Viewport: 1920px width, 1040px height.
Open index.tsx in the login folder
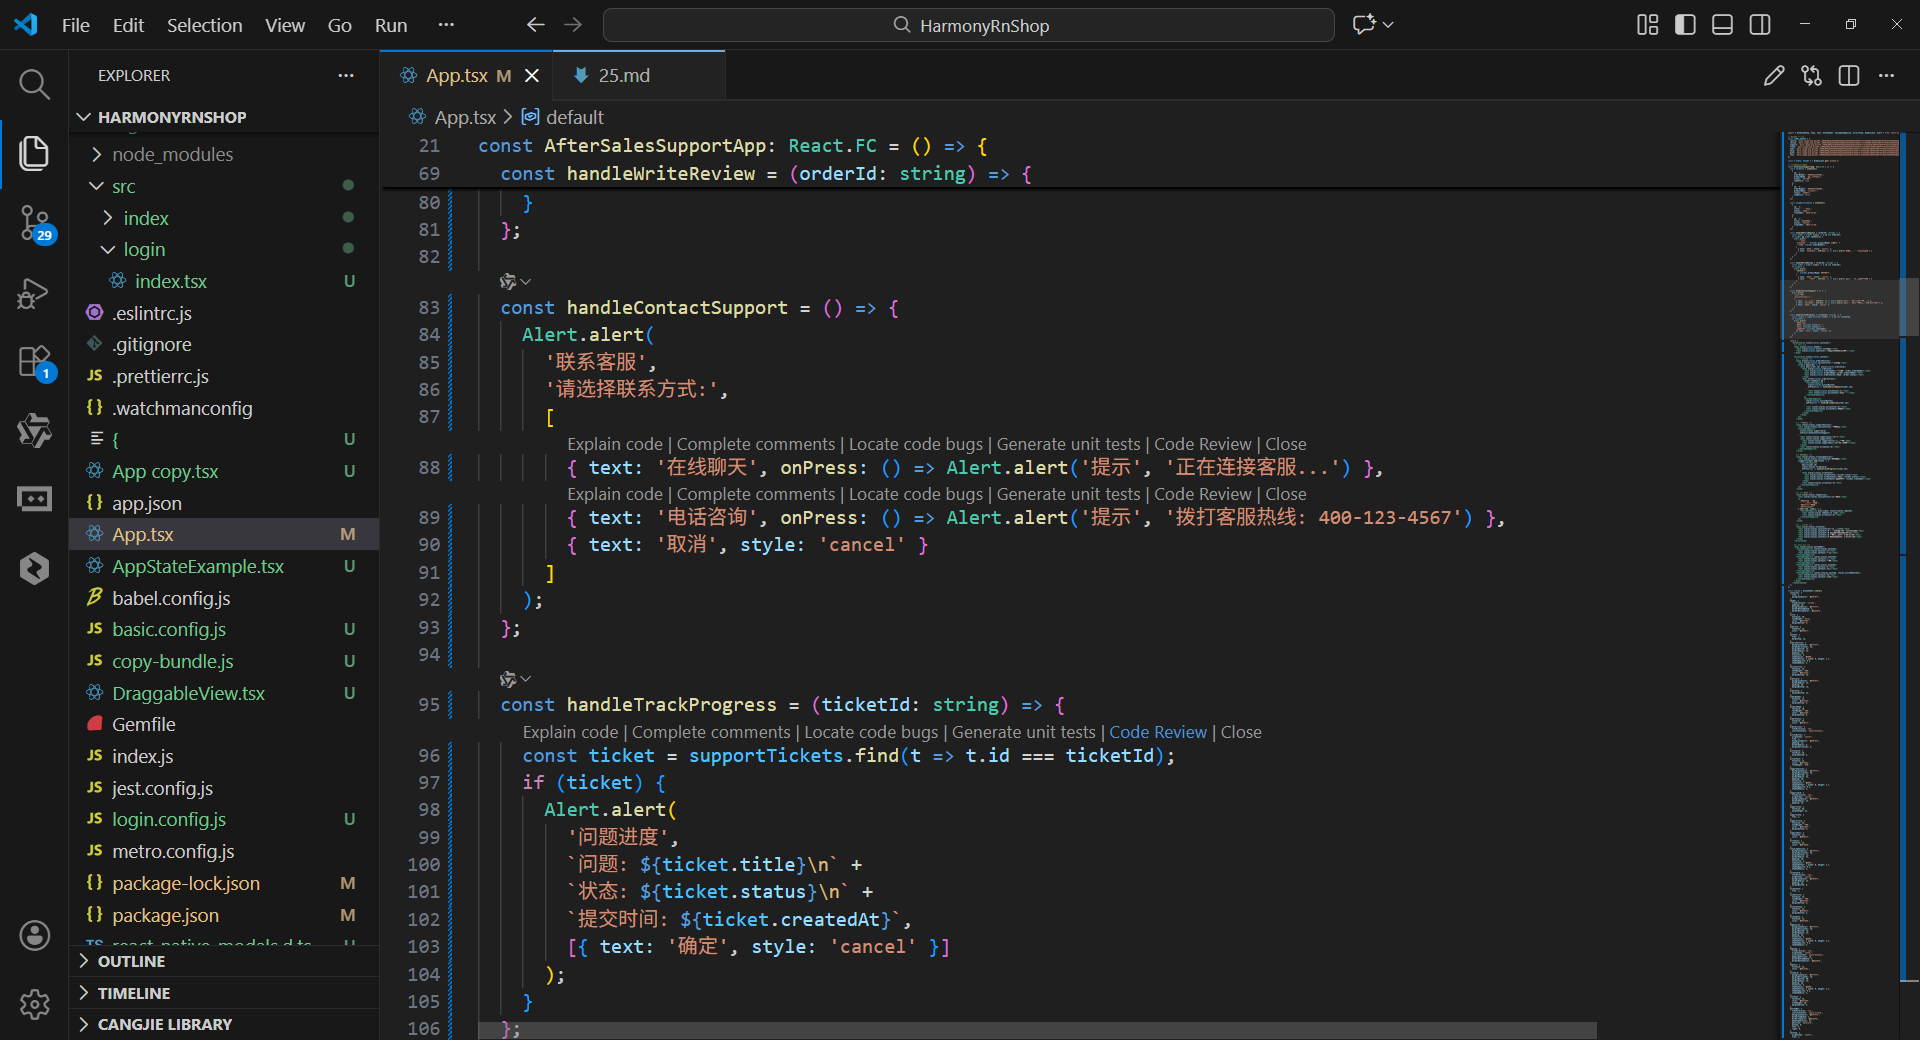pos(224,282)
